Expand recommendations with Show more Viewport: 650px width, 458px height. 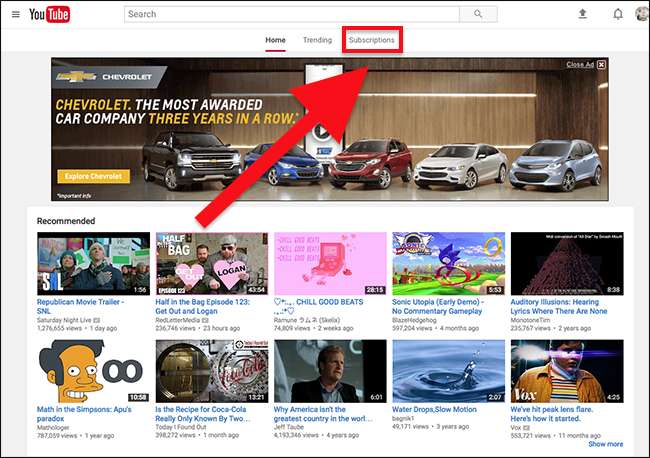(x=605, y=444)
